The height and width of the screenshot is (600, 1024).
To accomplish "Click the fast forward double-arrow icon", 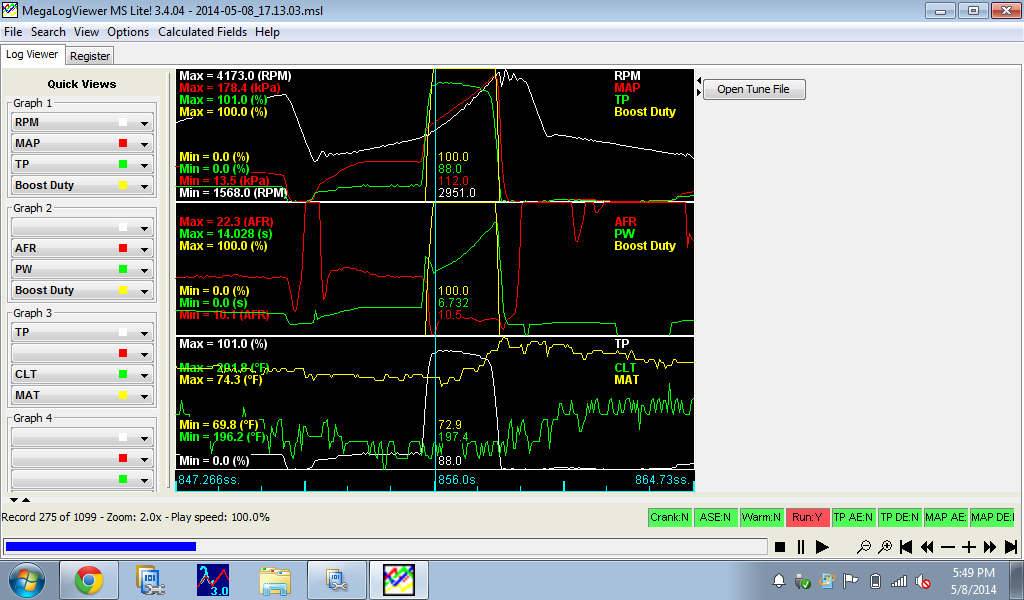I will point(990,547).
